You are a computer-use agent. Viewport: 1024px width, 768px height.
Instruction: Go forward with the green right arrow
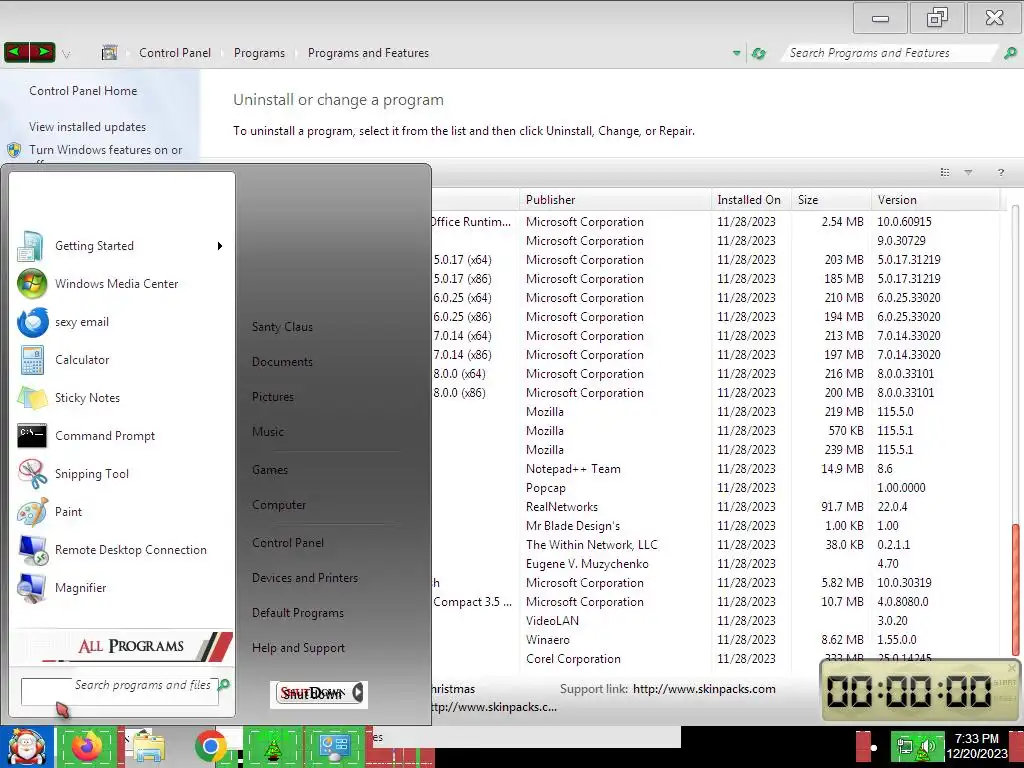pyautogui.click(x=42, y=52)
